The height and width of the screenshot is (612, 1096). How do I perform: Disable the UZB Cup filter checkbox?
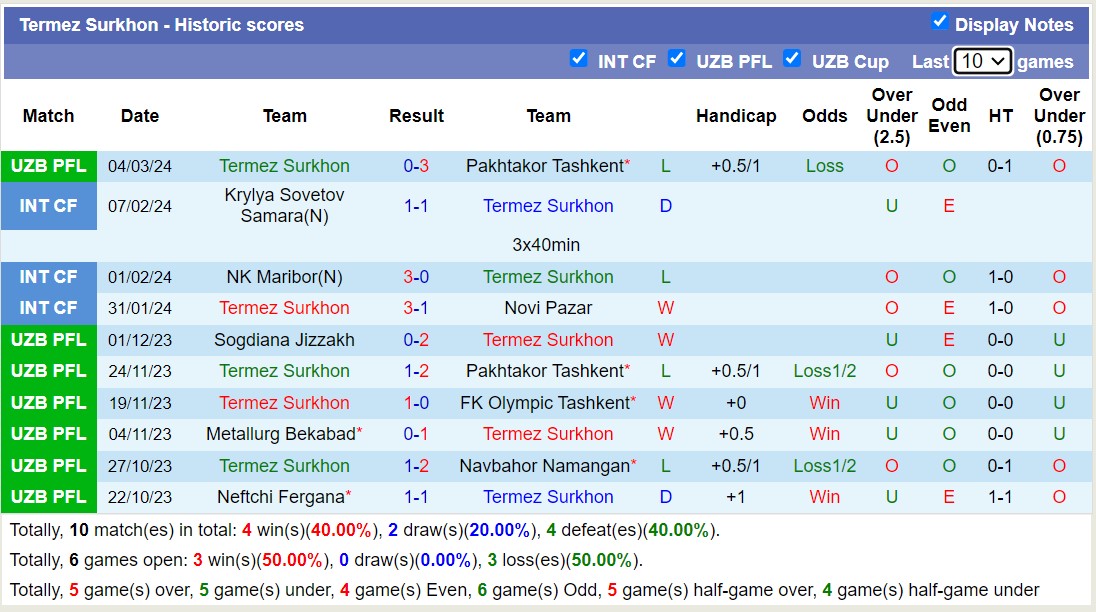coord(792,58)
